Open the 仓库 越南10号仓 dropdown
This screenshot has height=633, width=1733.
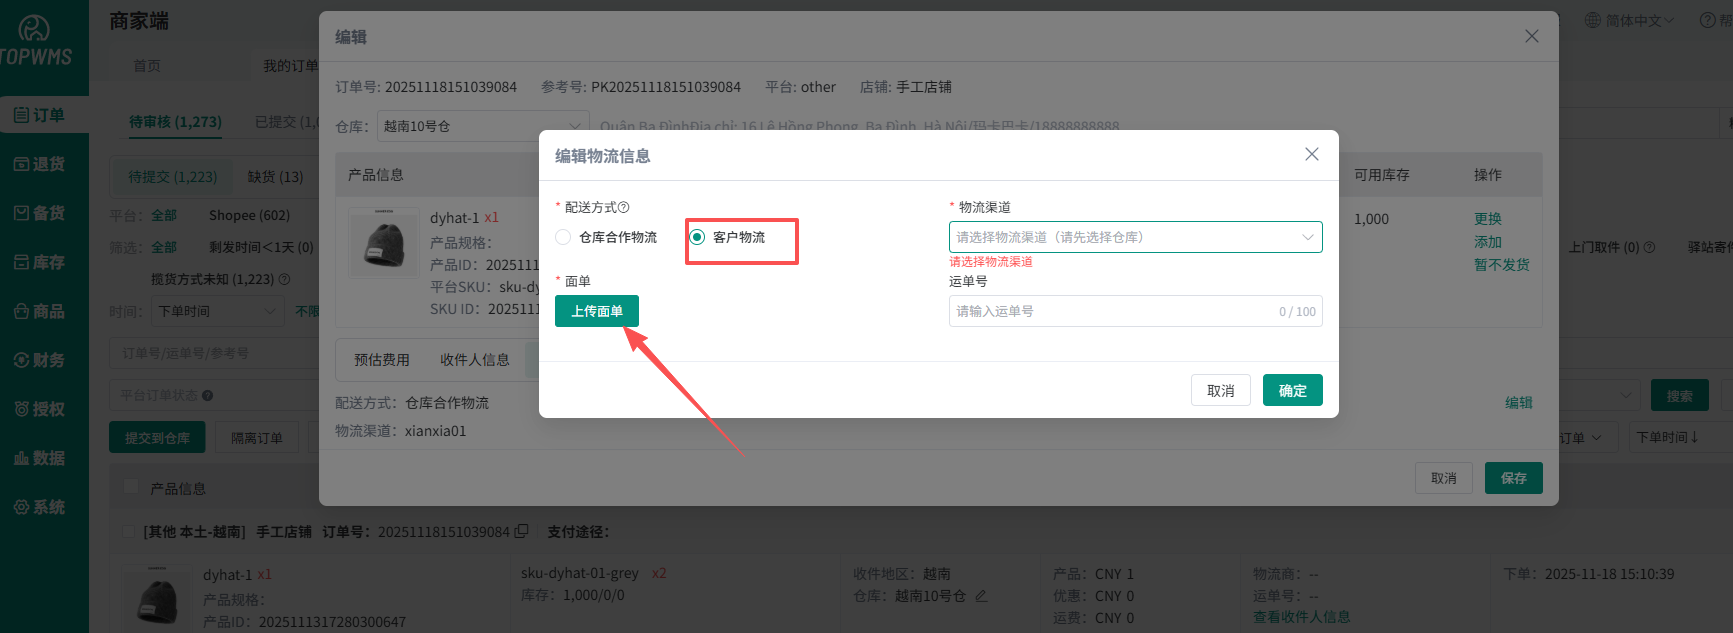pyautogui.click(x=482, y=126)
